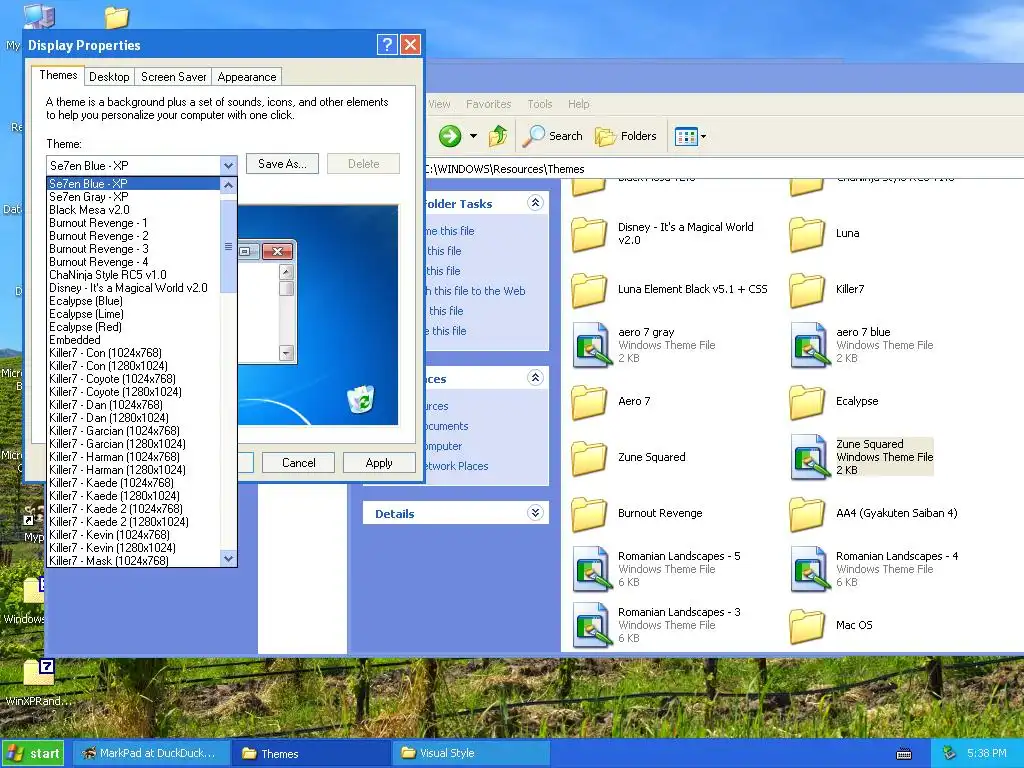This screenshot has height=768, width=1024.
Task: Select the aero 7 gray theme file
Action: click(644, 345)
